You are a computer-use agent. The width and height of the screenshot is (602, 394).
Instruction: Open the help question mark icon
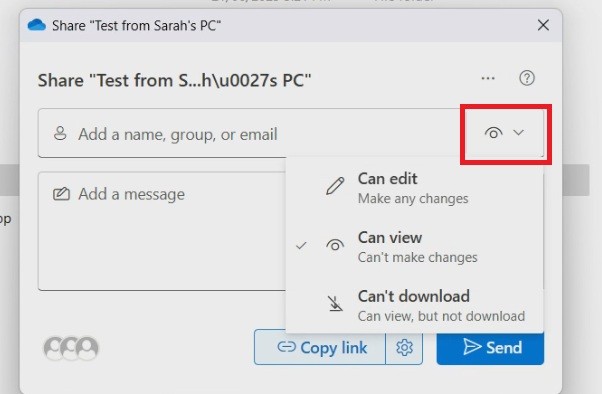point(526,78)
